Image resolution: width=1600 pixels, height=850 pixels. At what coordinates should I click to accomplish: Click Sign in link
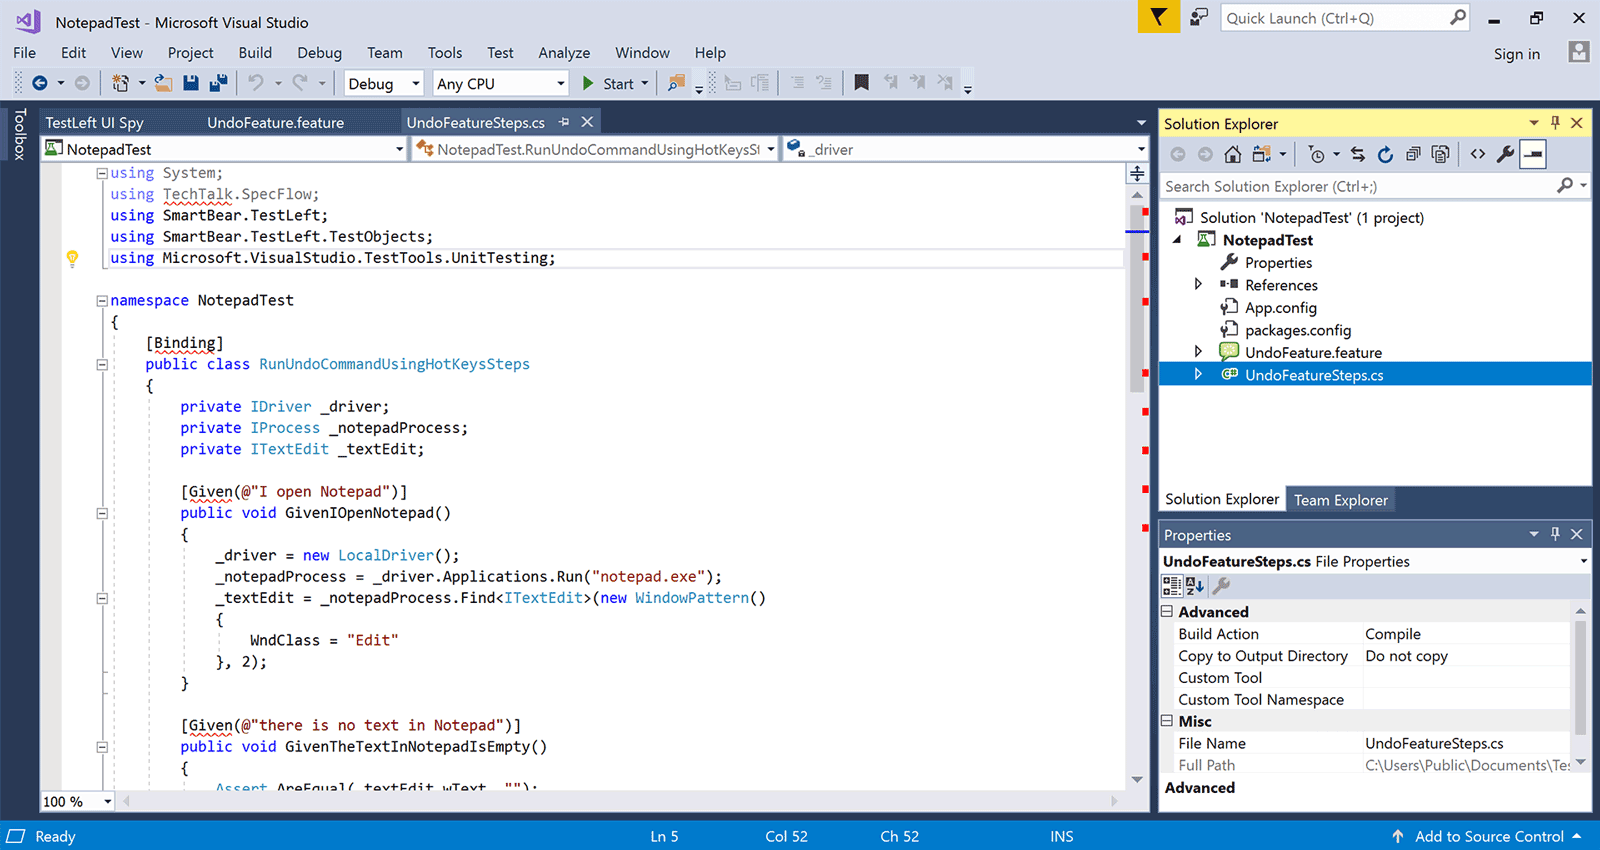point(1516,54)
